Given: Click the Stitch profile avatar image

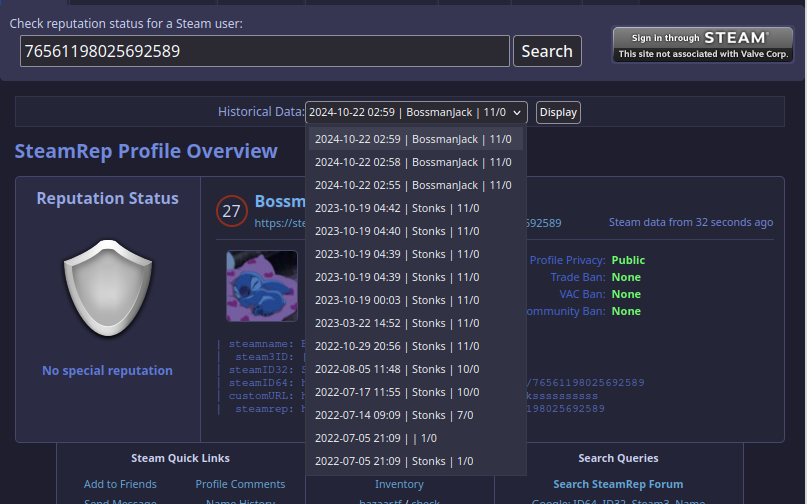Looking at the screenshot, I should (262, 286).
